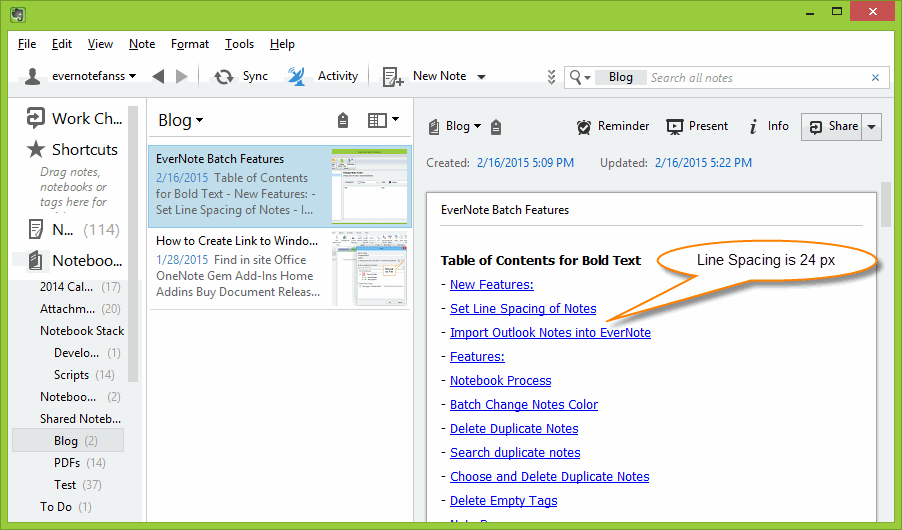The height and width of the screenshot is (530, 902).
Task: Click the Share button
Action: click(832, 127)
